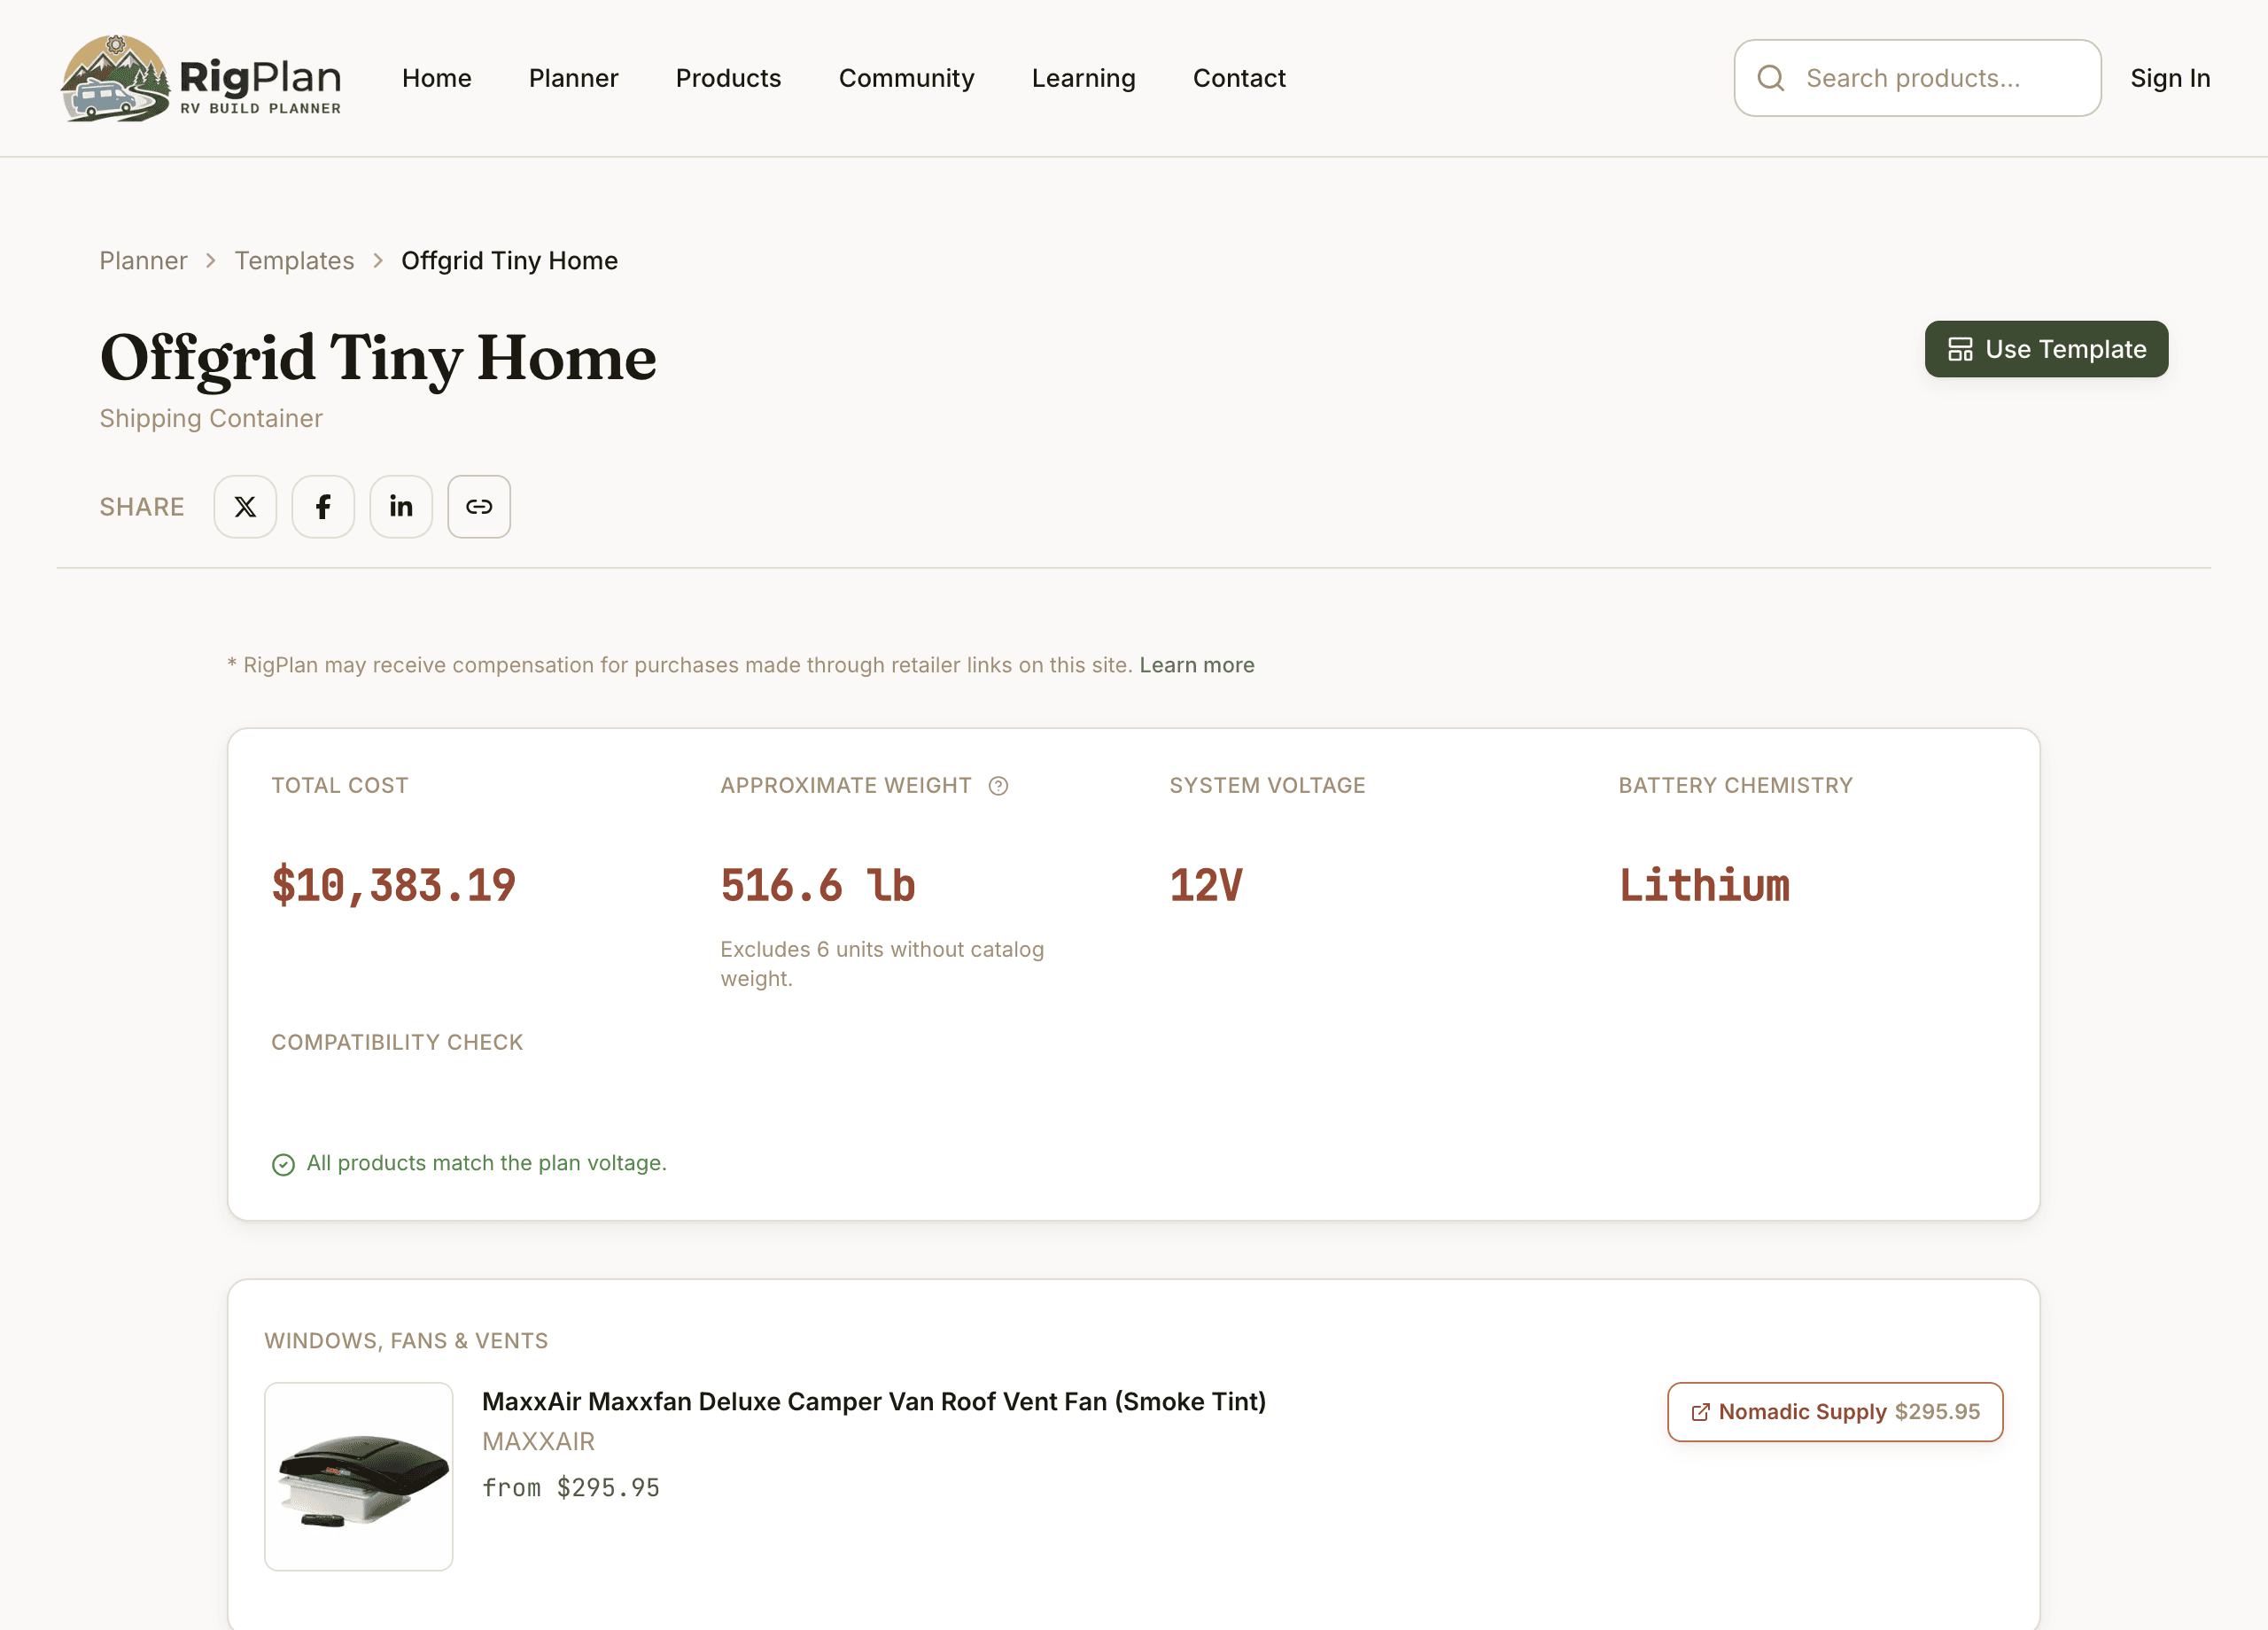Click the RigPlan logo

coord(201,78)
